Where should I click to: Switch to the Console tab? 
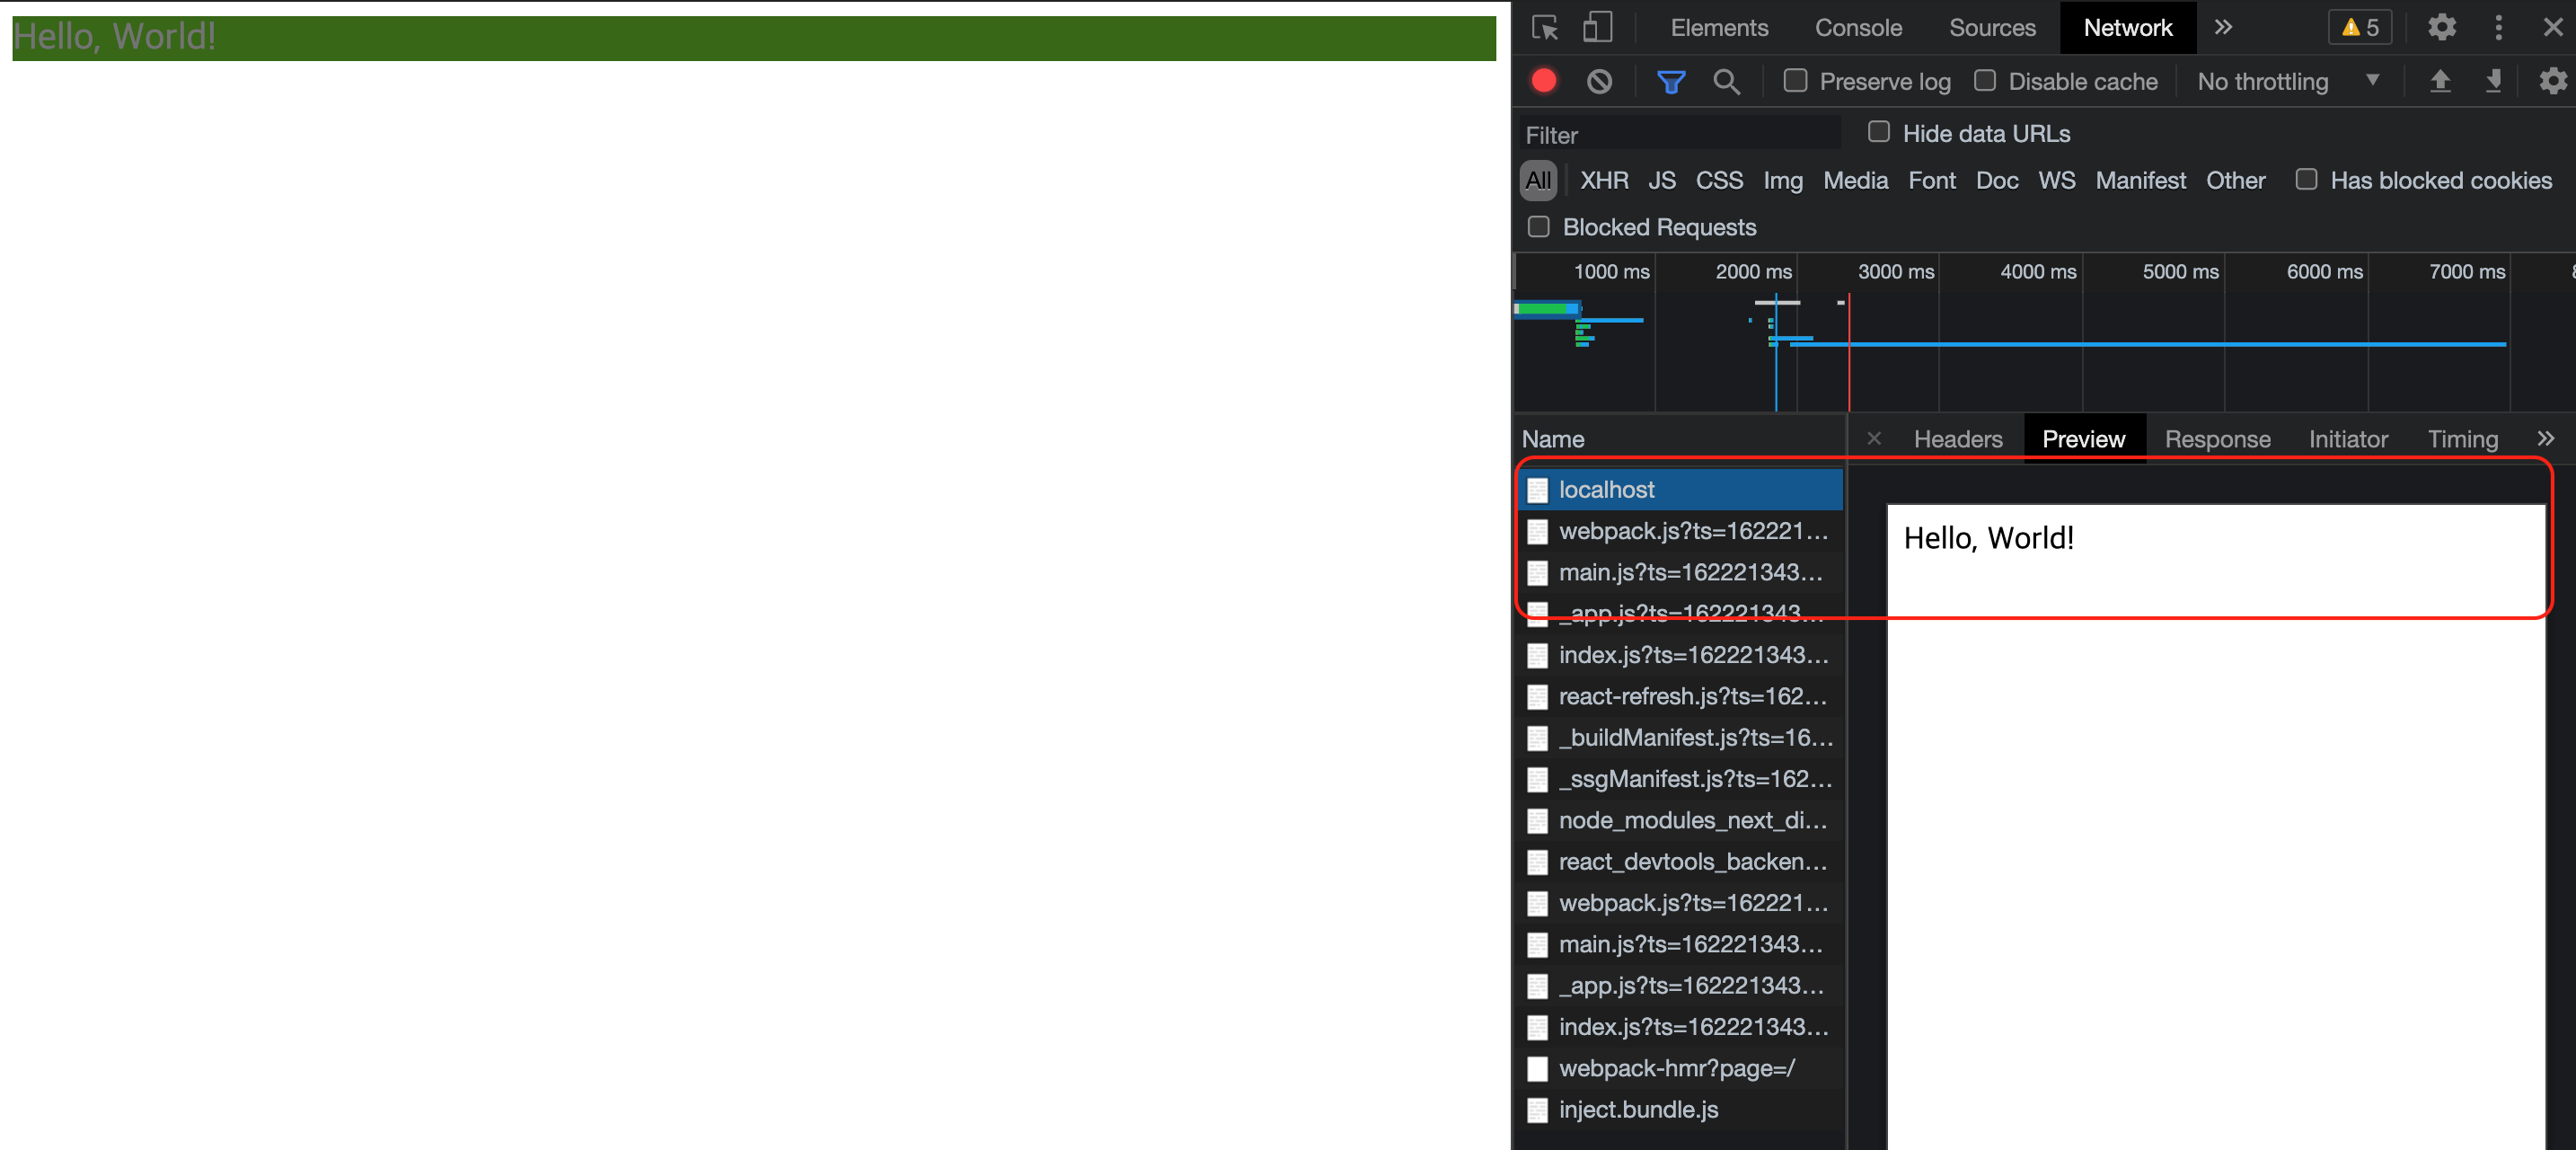click(1857, 28)
